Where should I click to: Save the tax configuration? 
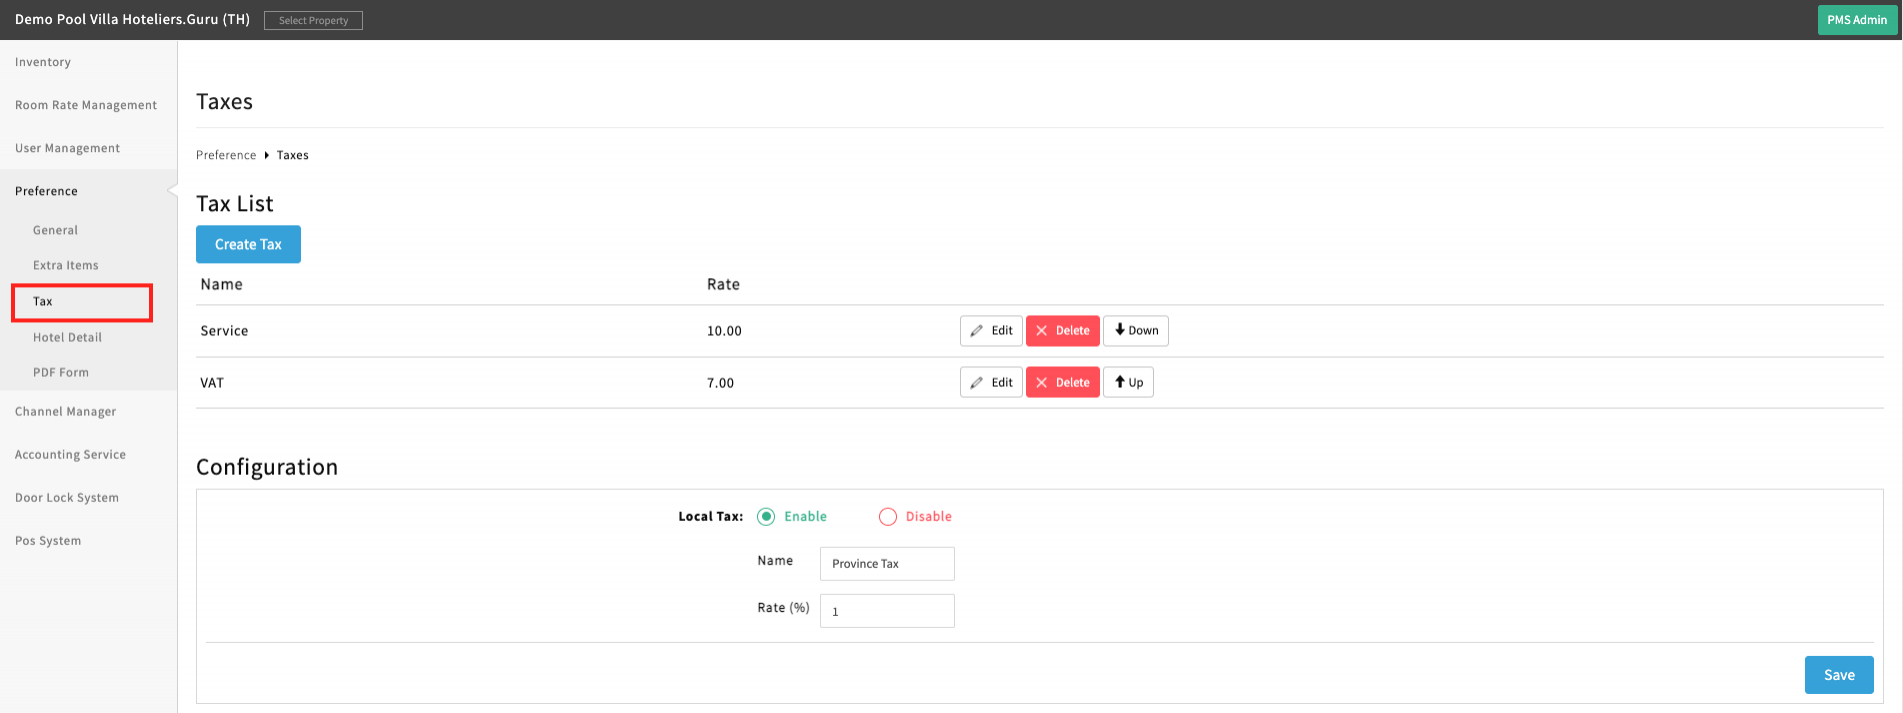coord(1838,675)
